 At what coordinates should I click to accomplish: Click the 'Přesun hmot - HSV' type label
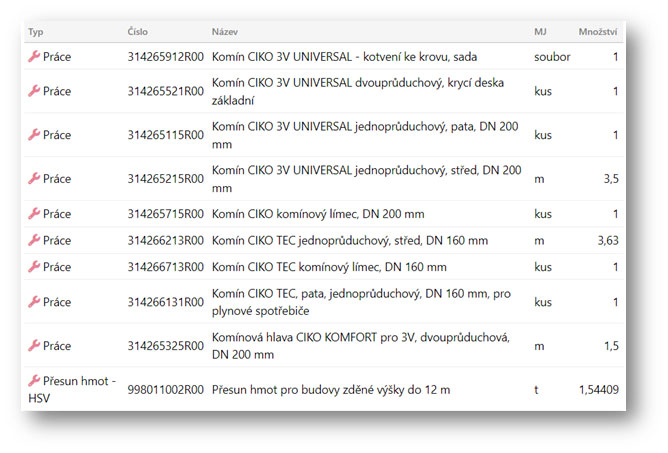[x=72, y=389]
